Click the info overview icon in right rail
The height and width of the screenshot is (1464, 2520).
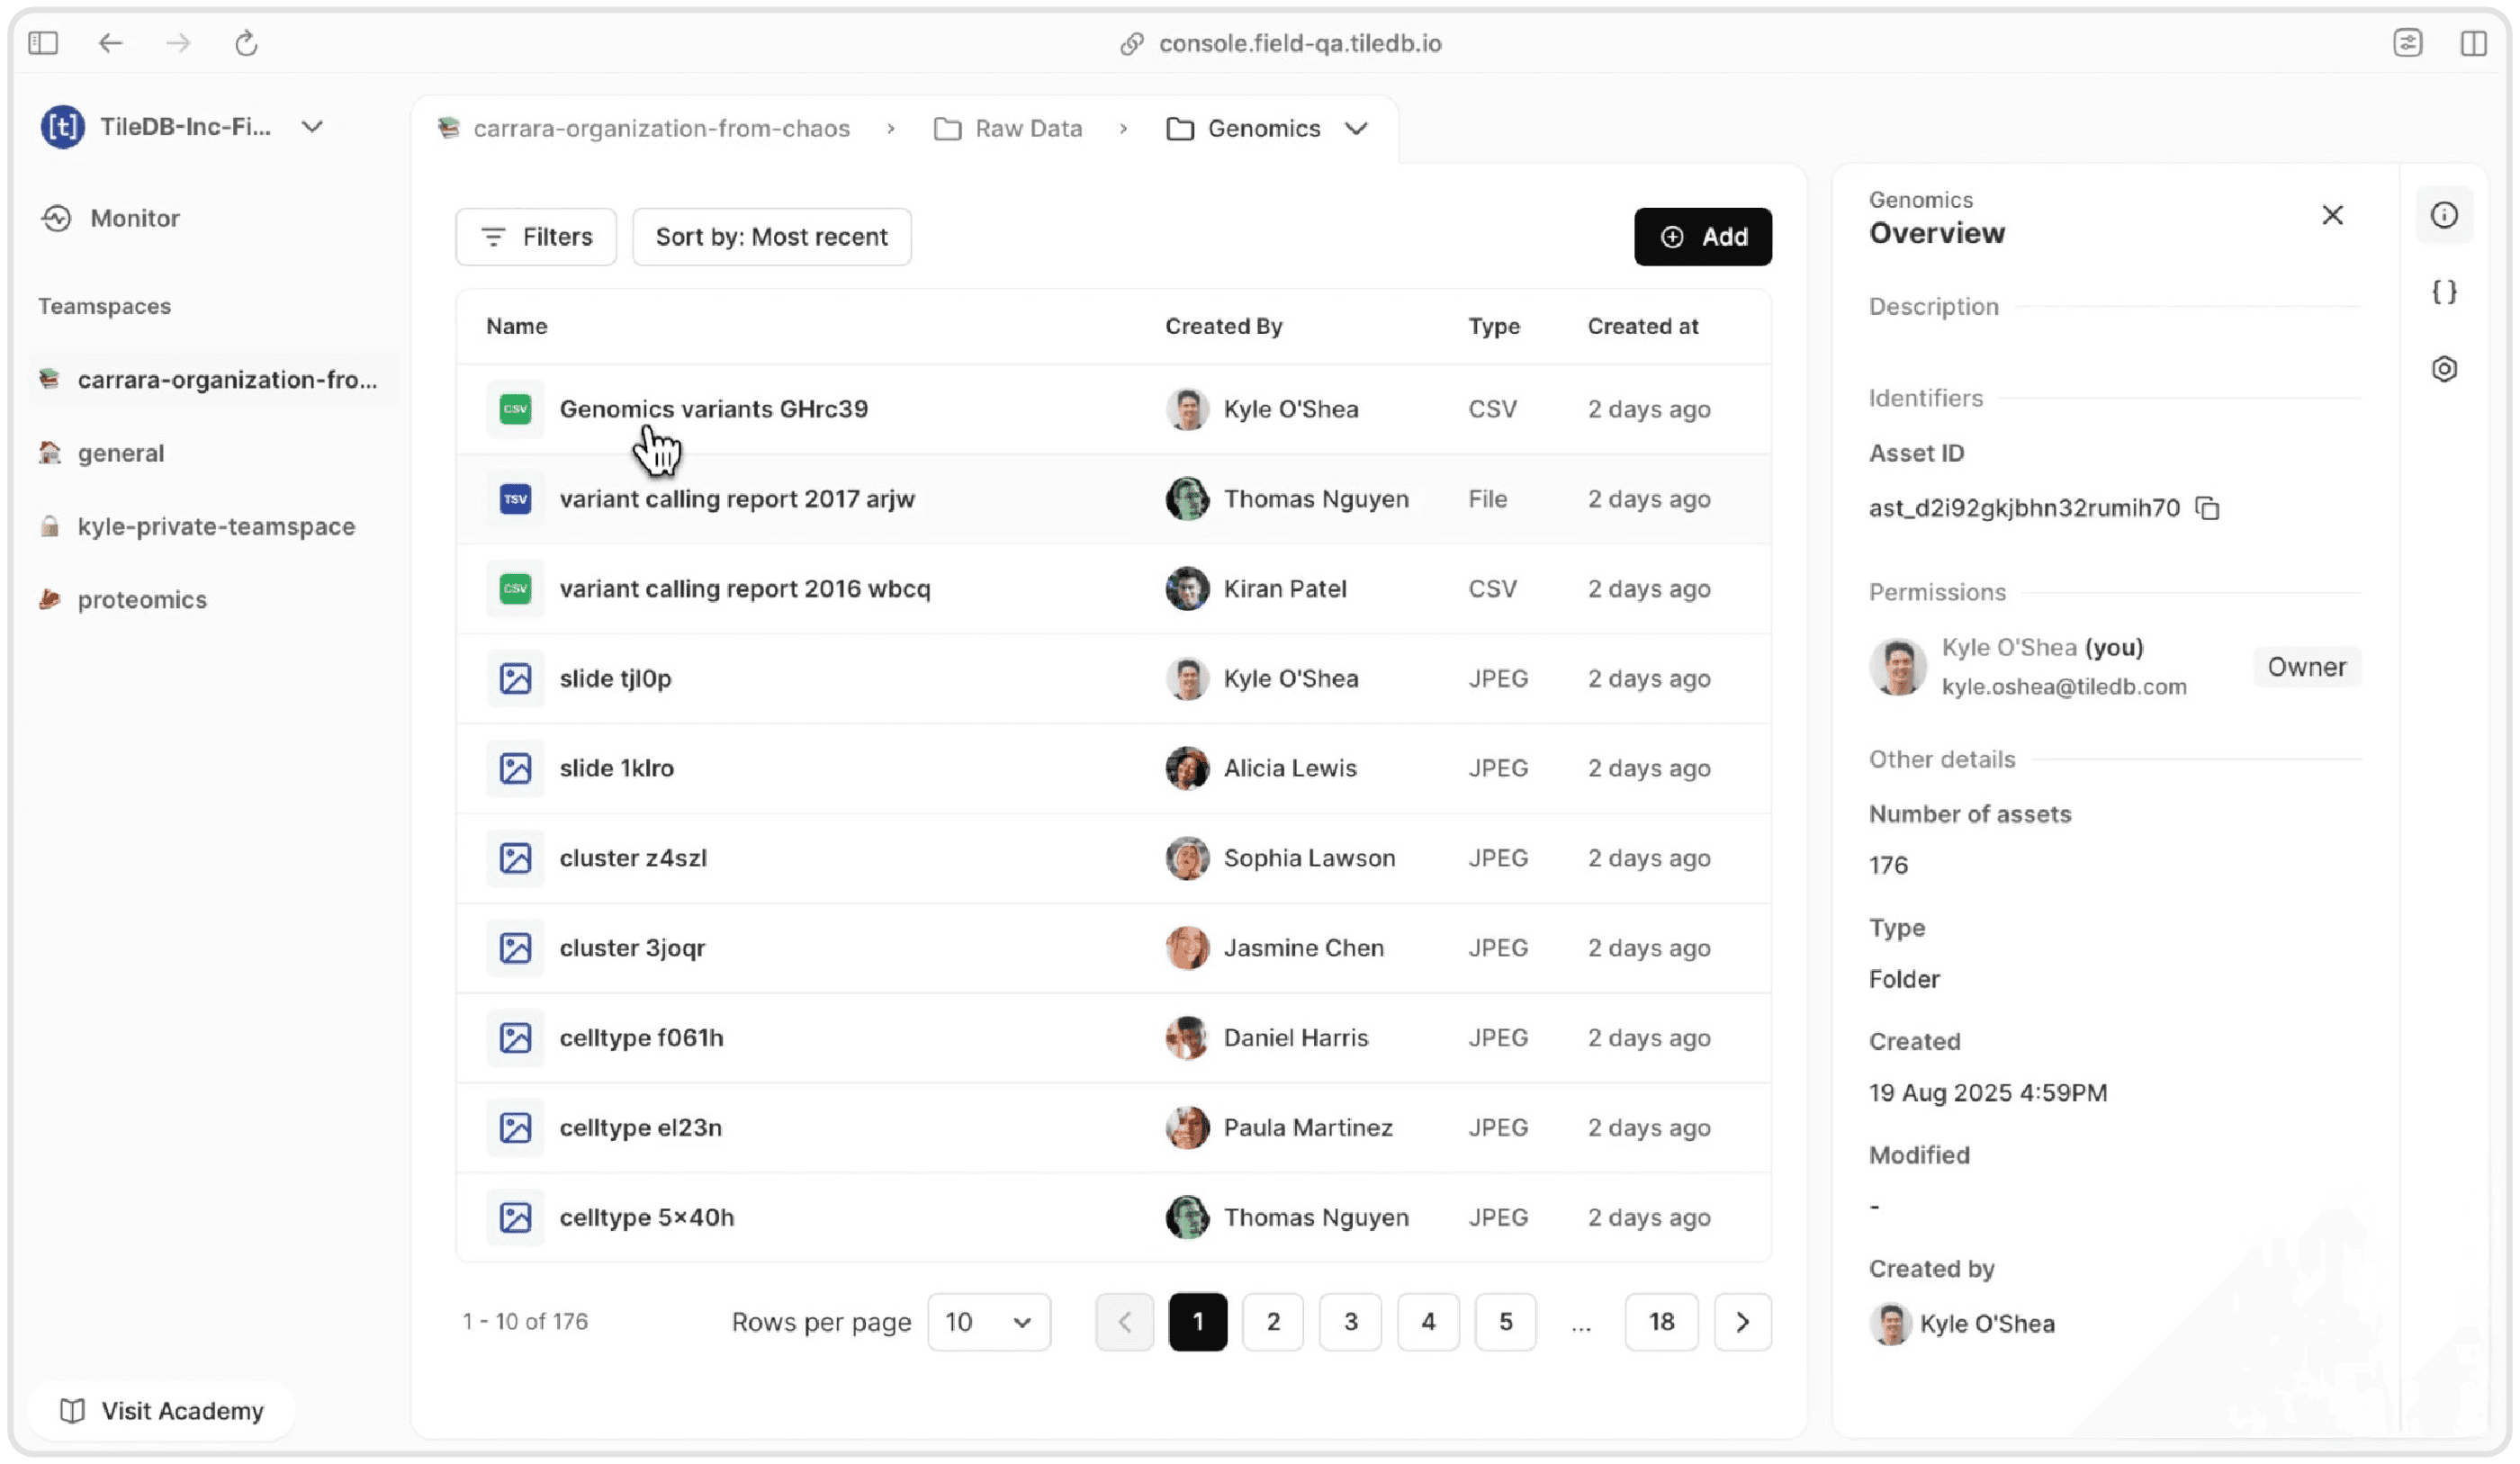tap(2444, 215)
